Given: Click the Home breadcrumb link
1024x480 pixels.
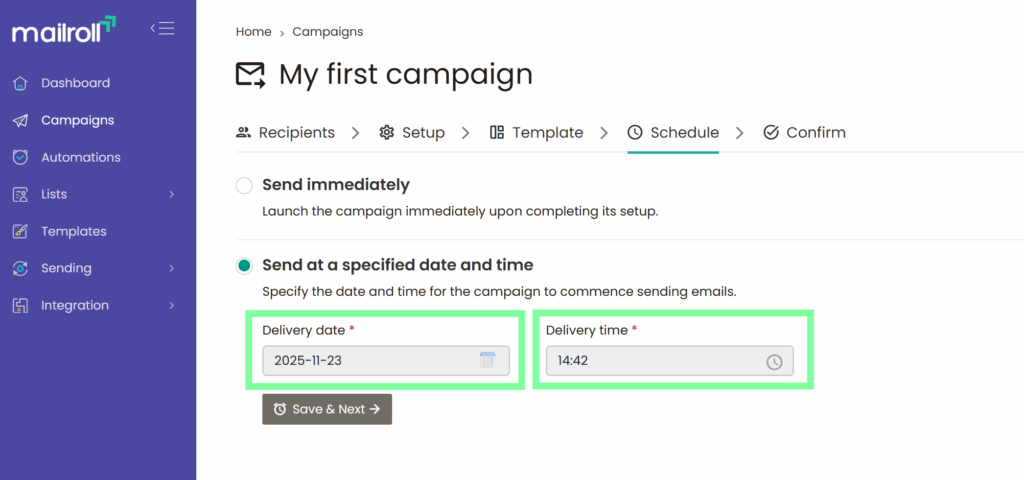Looking at the screenshot, I should [253, 32].
